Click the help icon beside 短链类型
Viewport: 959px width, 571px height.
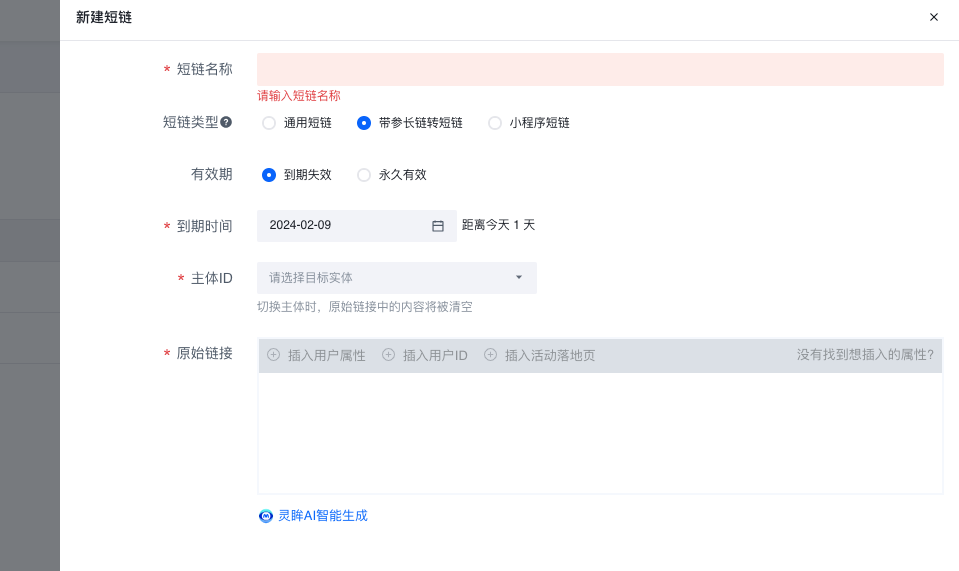[x=226, y=122]
